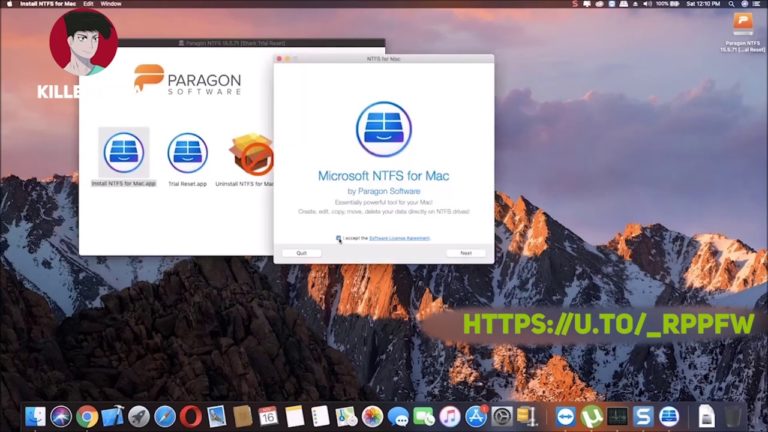Open the Software License Agreement link
Image resolution: width=768 pixels, height=432 pixels.
(x=399, y=238)
